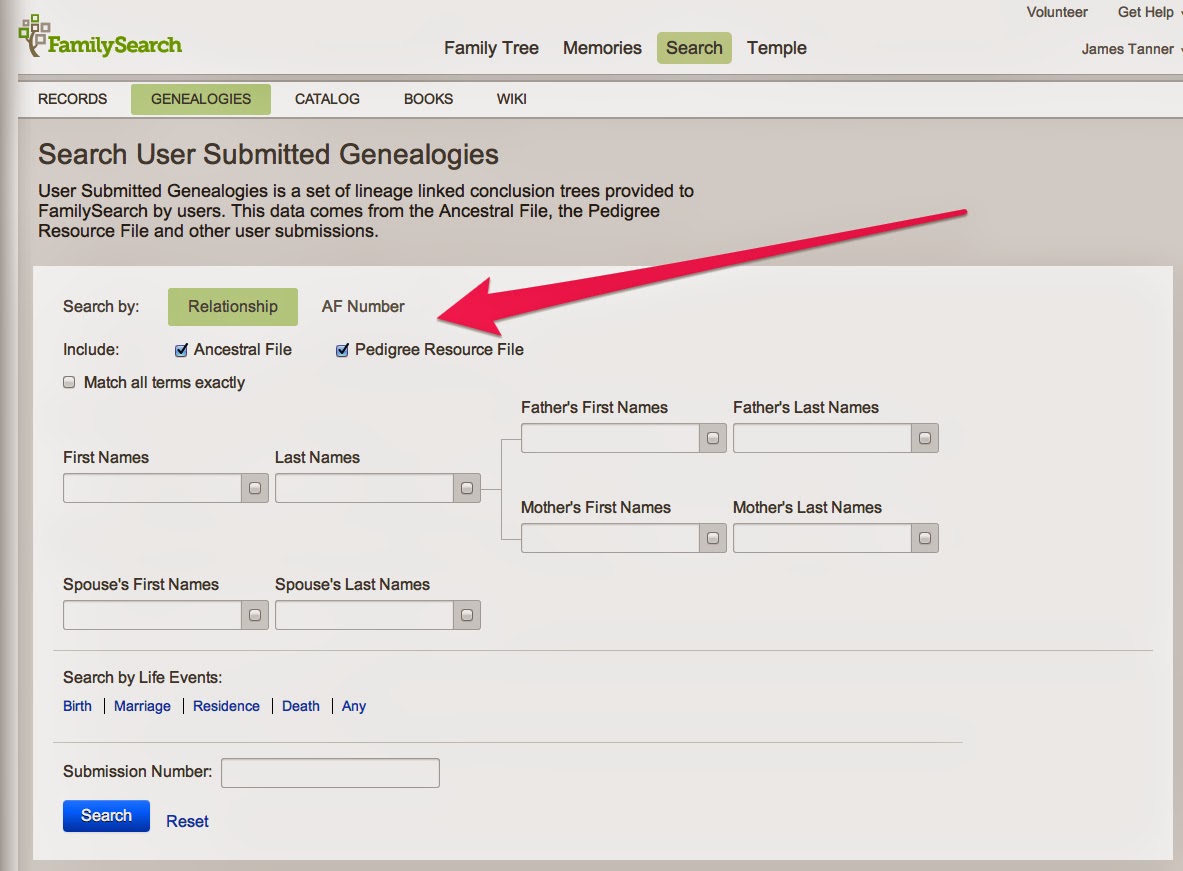The height and width of the screenshot is (871, 1183).
Task: Click the FamilySearch tree logo
Action: [x=100, y=38]
